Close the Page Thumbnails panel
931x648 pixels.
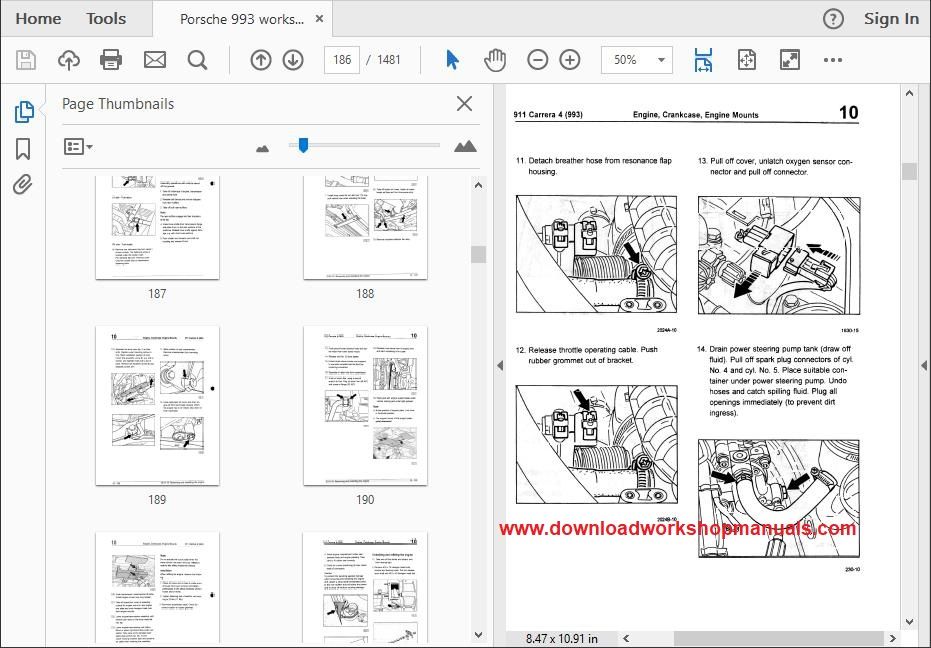pos(464,103)
